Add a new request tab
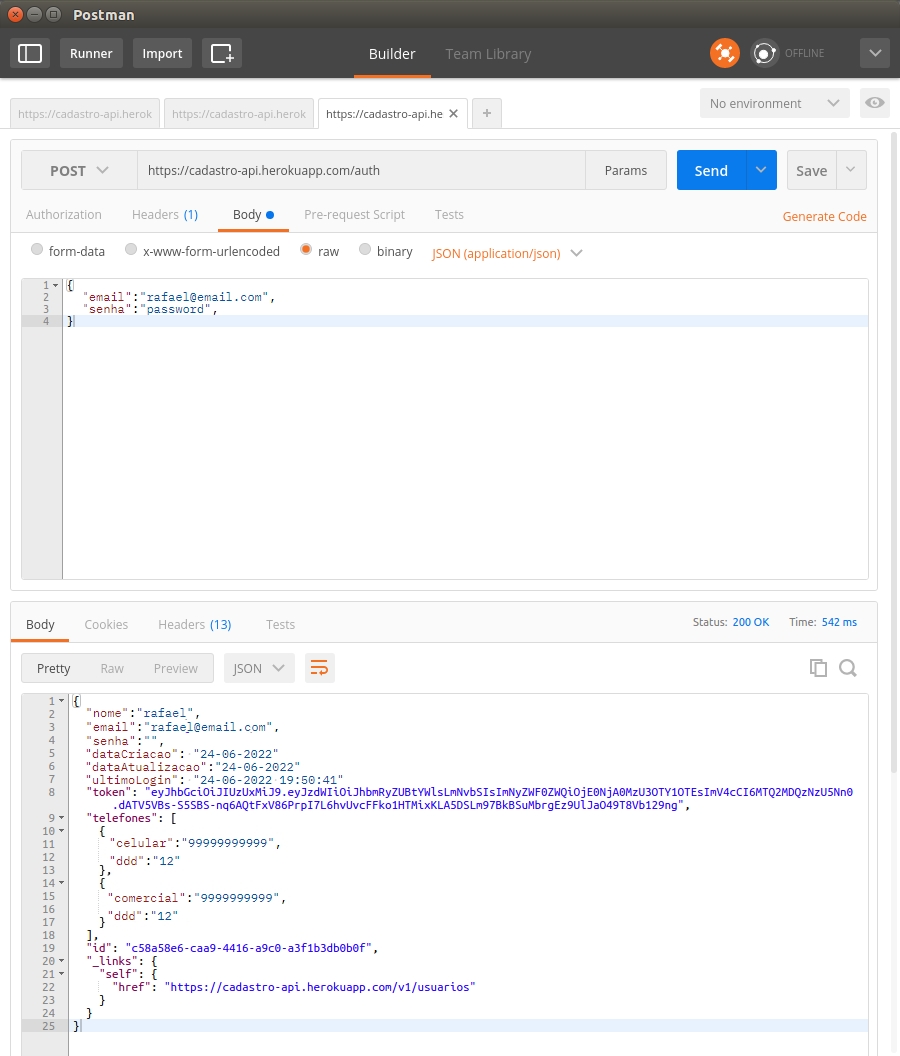This screenshot has height=1056, width=900. (487, 113)
